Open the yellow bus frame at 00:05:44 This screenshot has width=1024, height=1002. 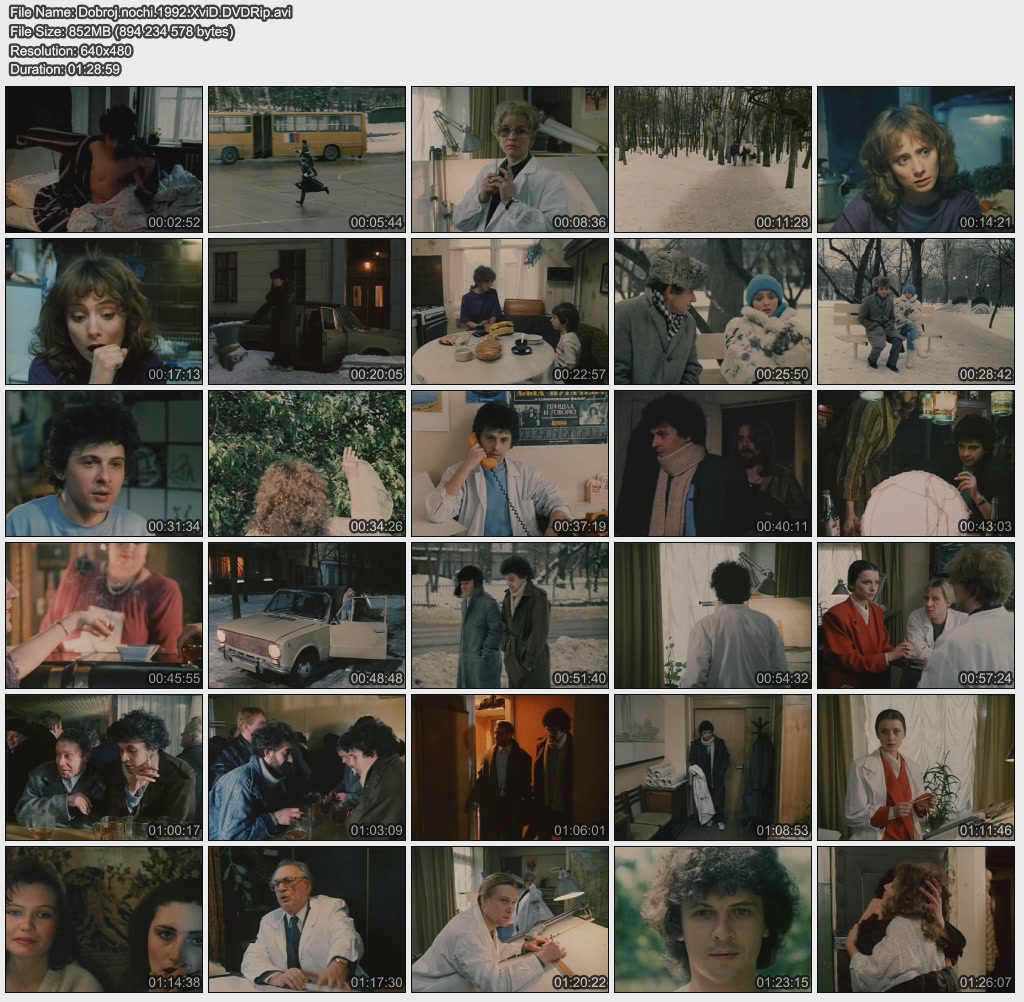[x=307, y=159]
